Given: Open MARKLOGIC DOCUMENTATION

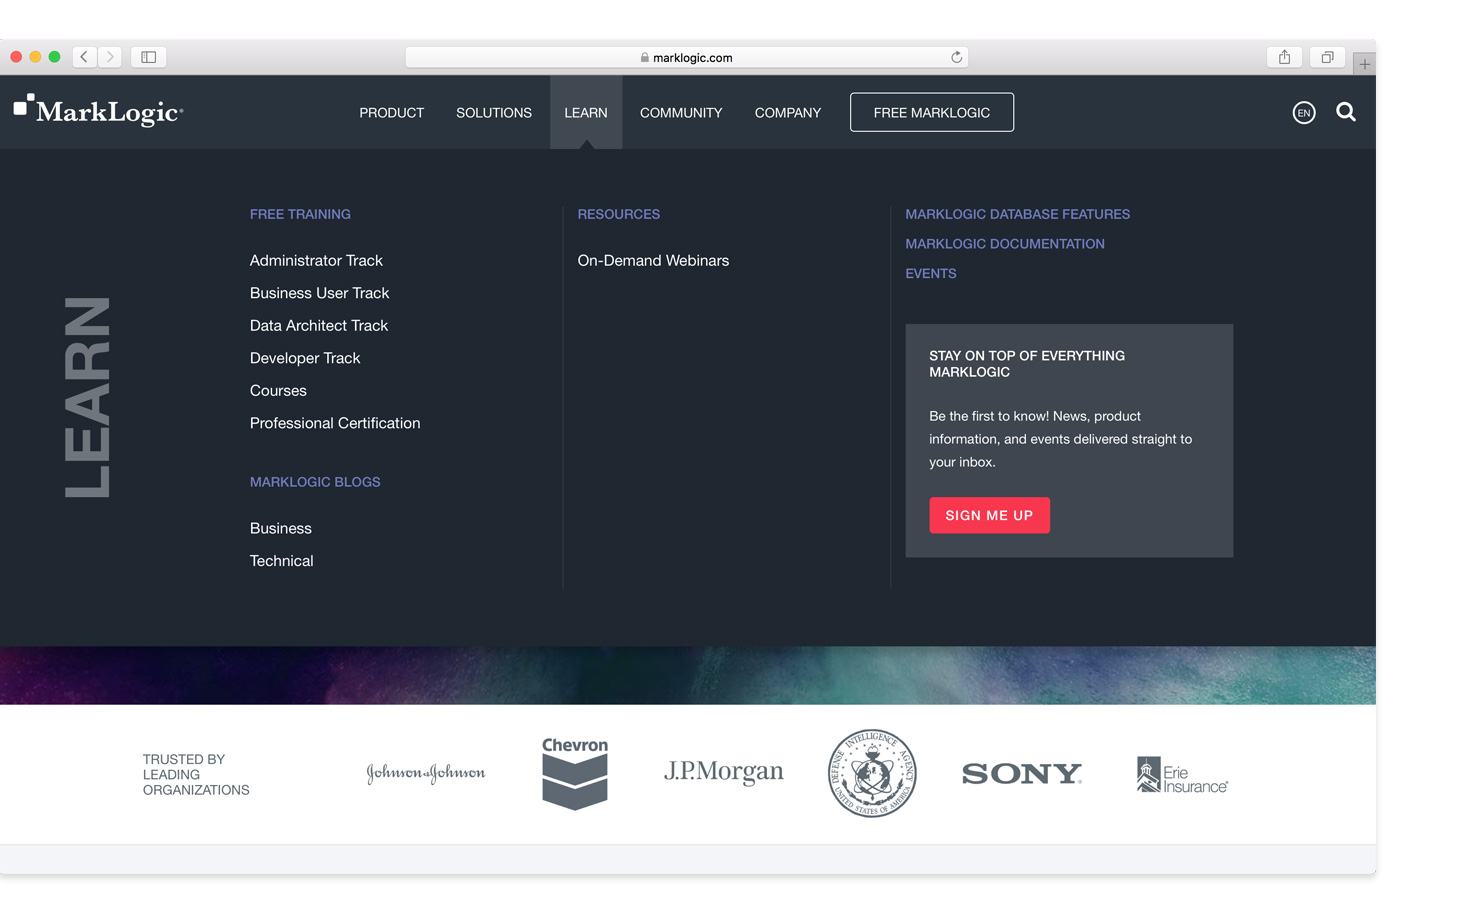Looking at the screenshot, I should tap(1005, 244).
